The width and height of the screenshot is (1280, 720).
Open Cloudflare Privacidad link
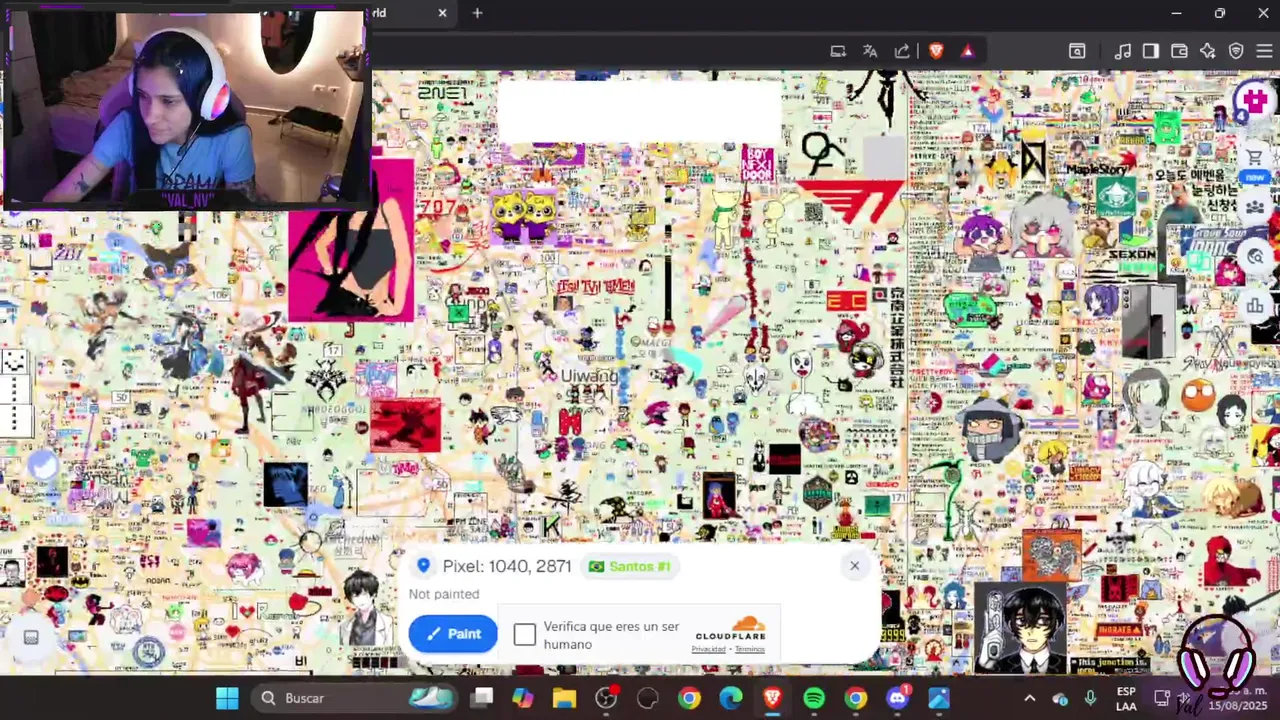point(708,649)
